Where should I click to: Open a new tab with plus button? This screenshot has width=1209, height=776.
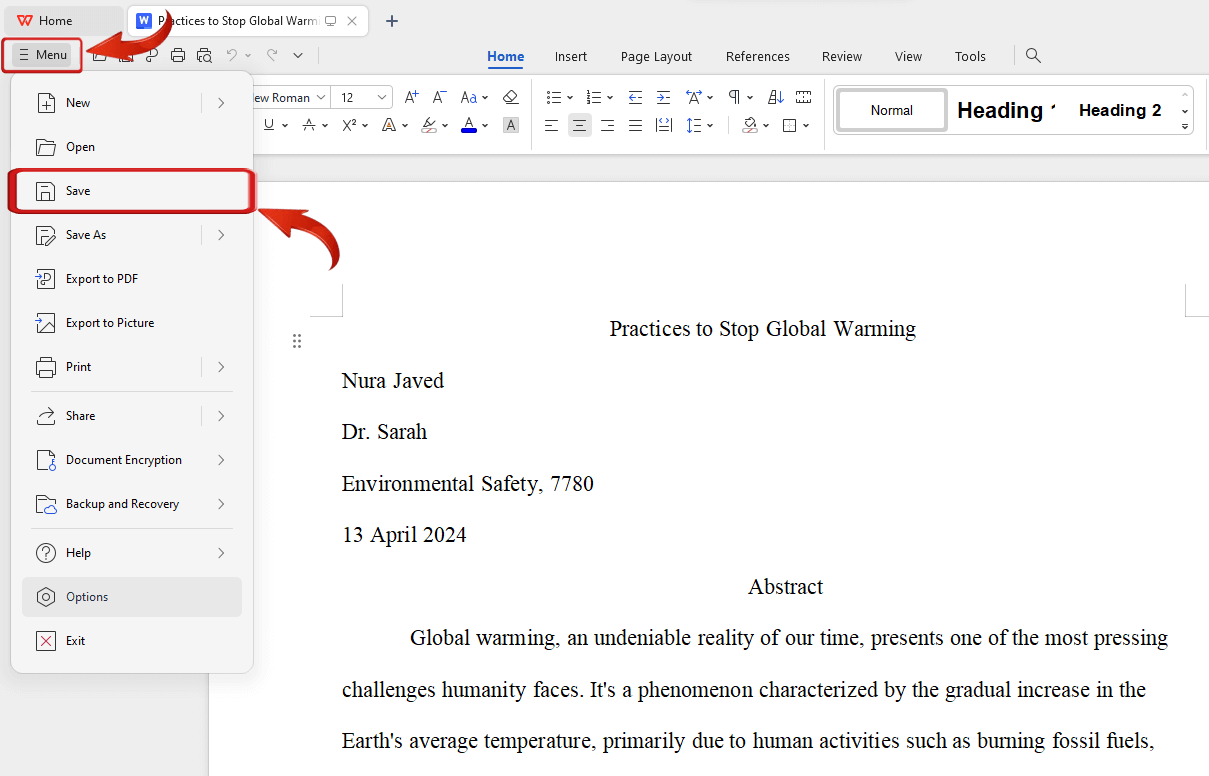[392, 21]
